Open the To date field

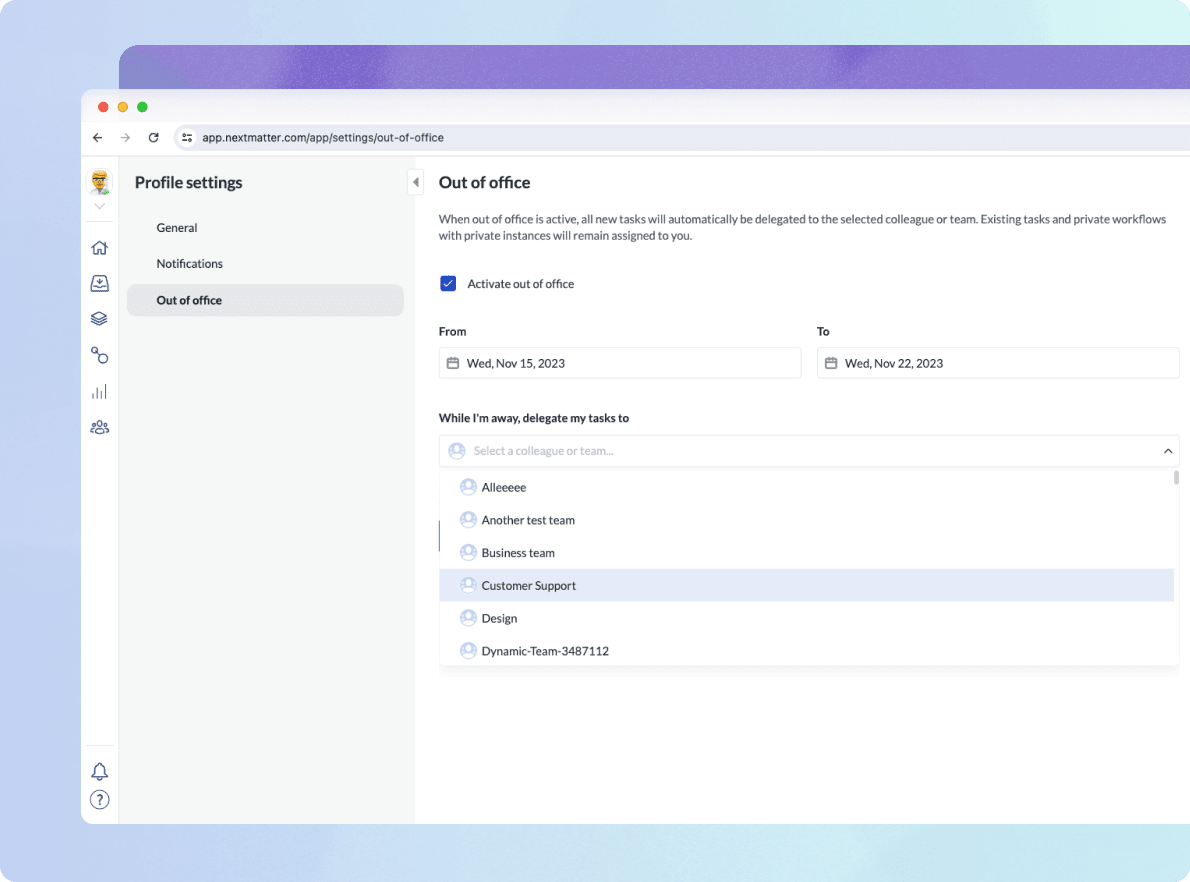point(997,363)
